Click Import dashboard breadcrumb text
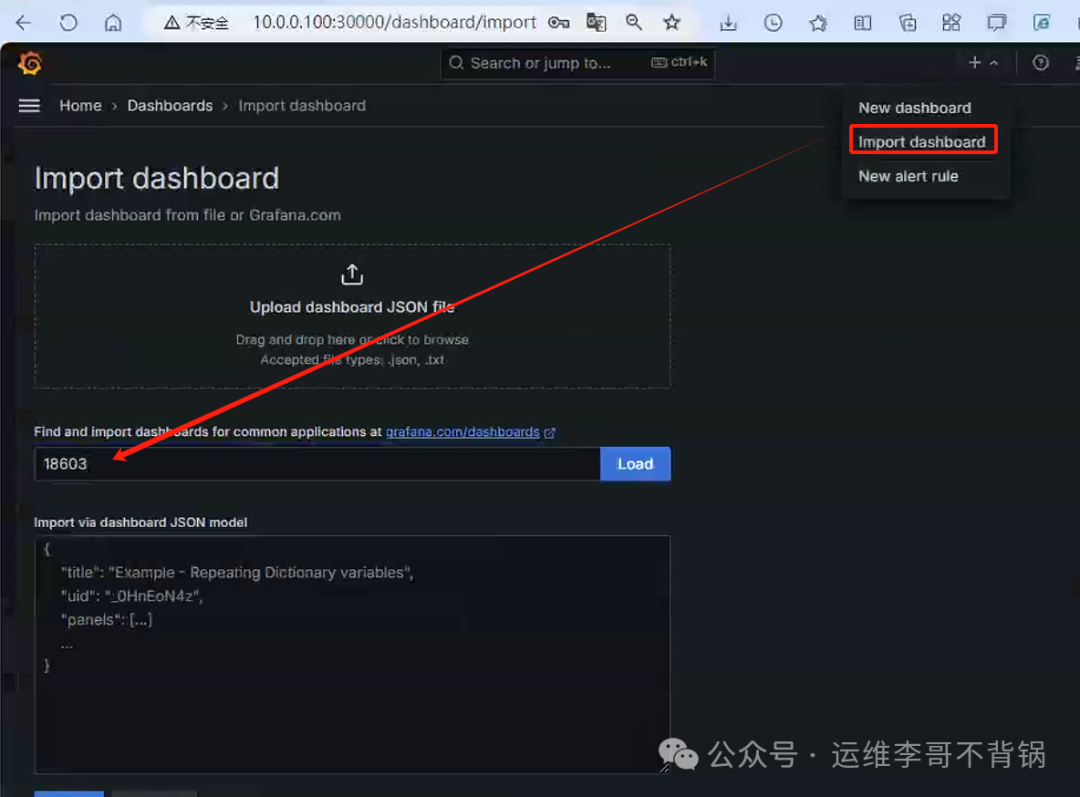The image size is (1080, 797). pos(302,105)
